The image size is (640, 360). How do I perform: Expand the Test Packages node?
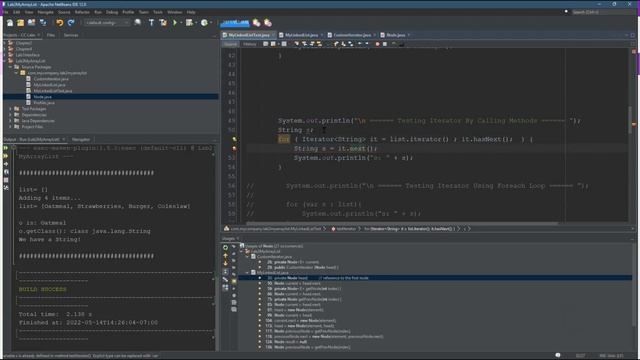click(x=10, y=109)
